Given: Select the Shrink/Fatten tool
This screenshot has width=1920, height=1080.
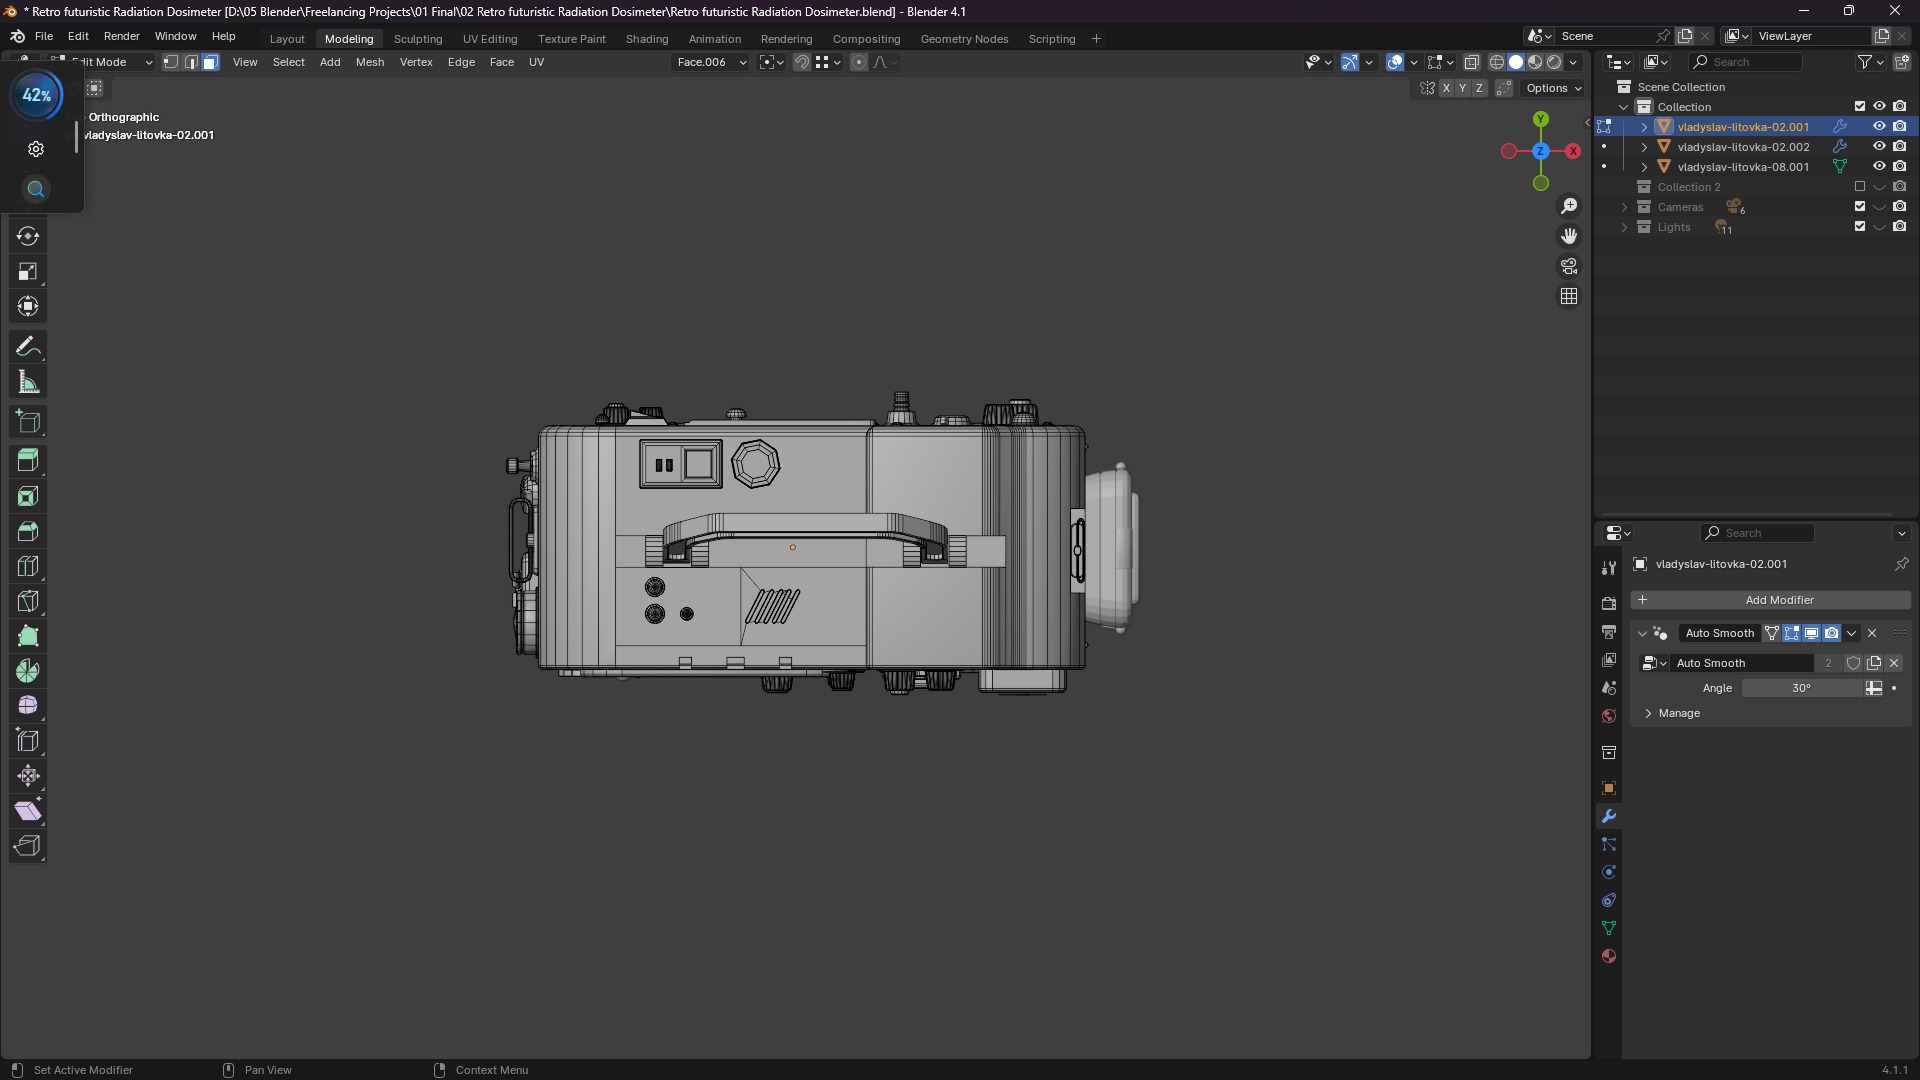Looking at the screenshot, I should [x=28, y=776].
